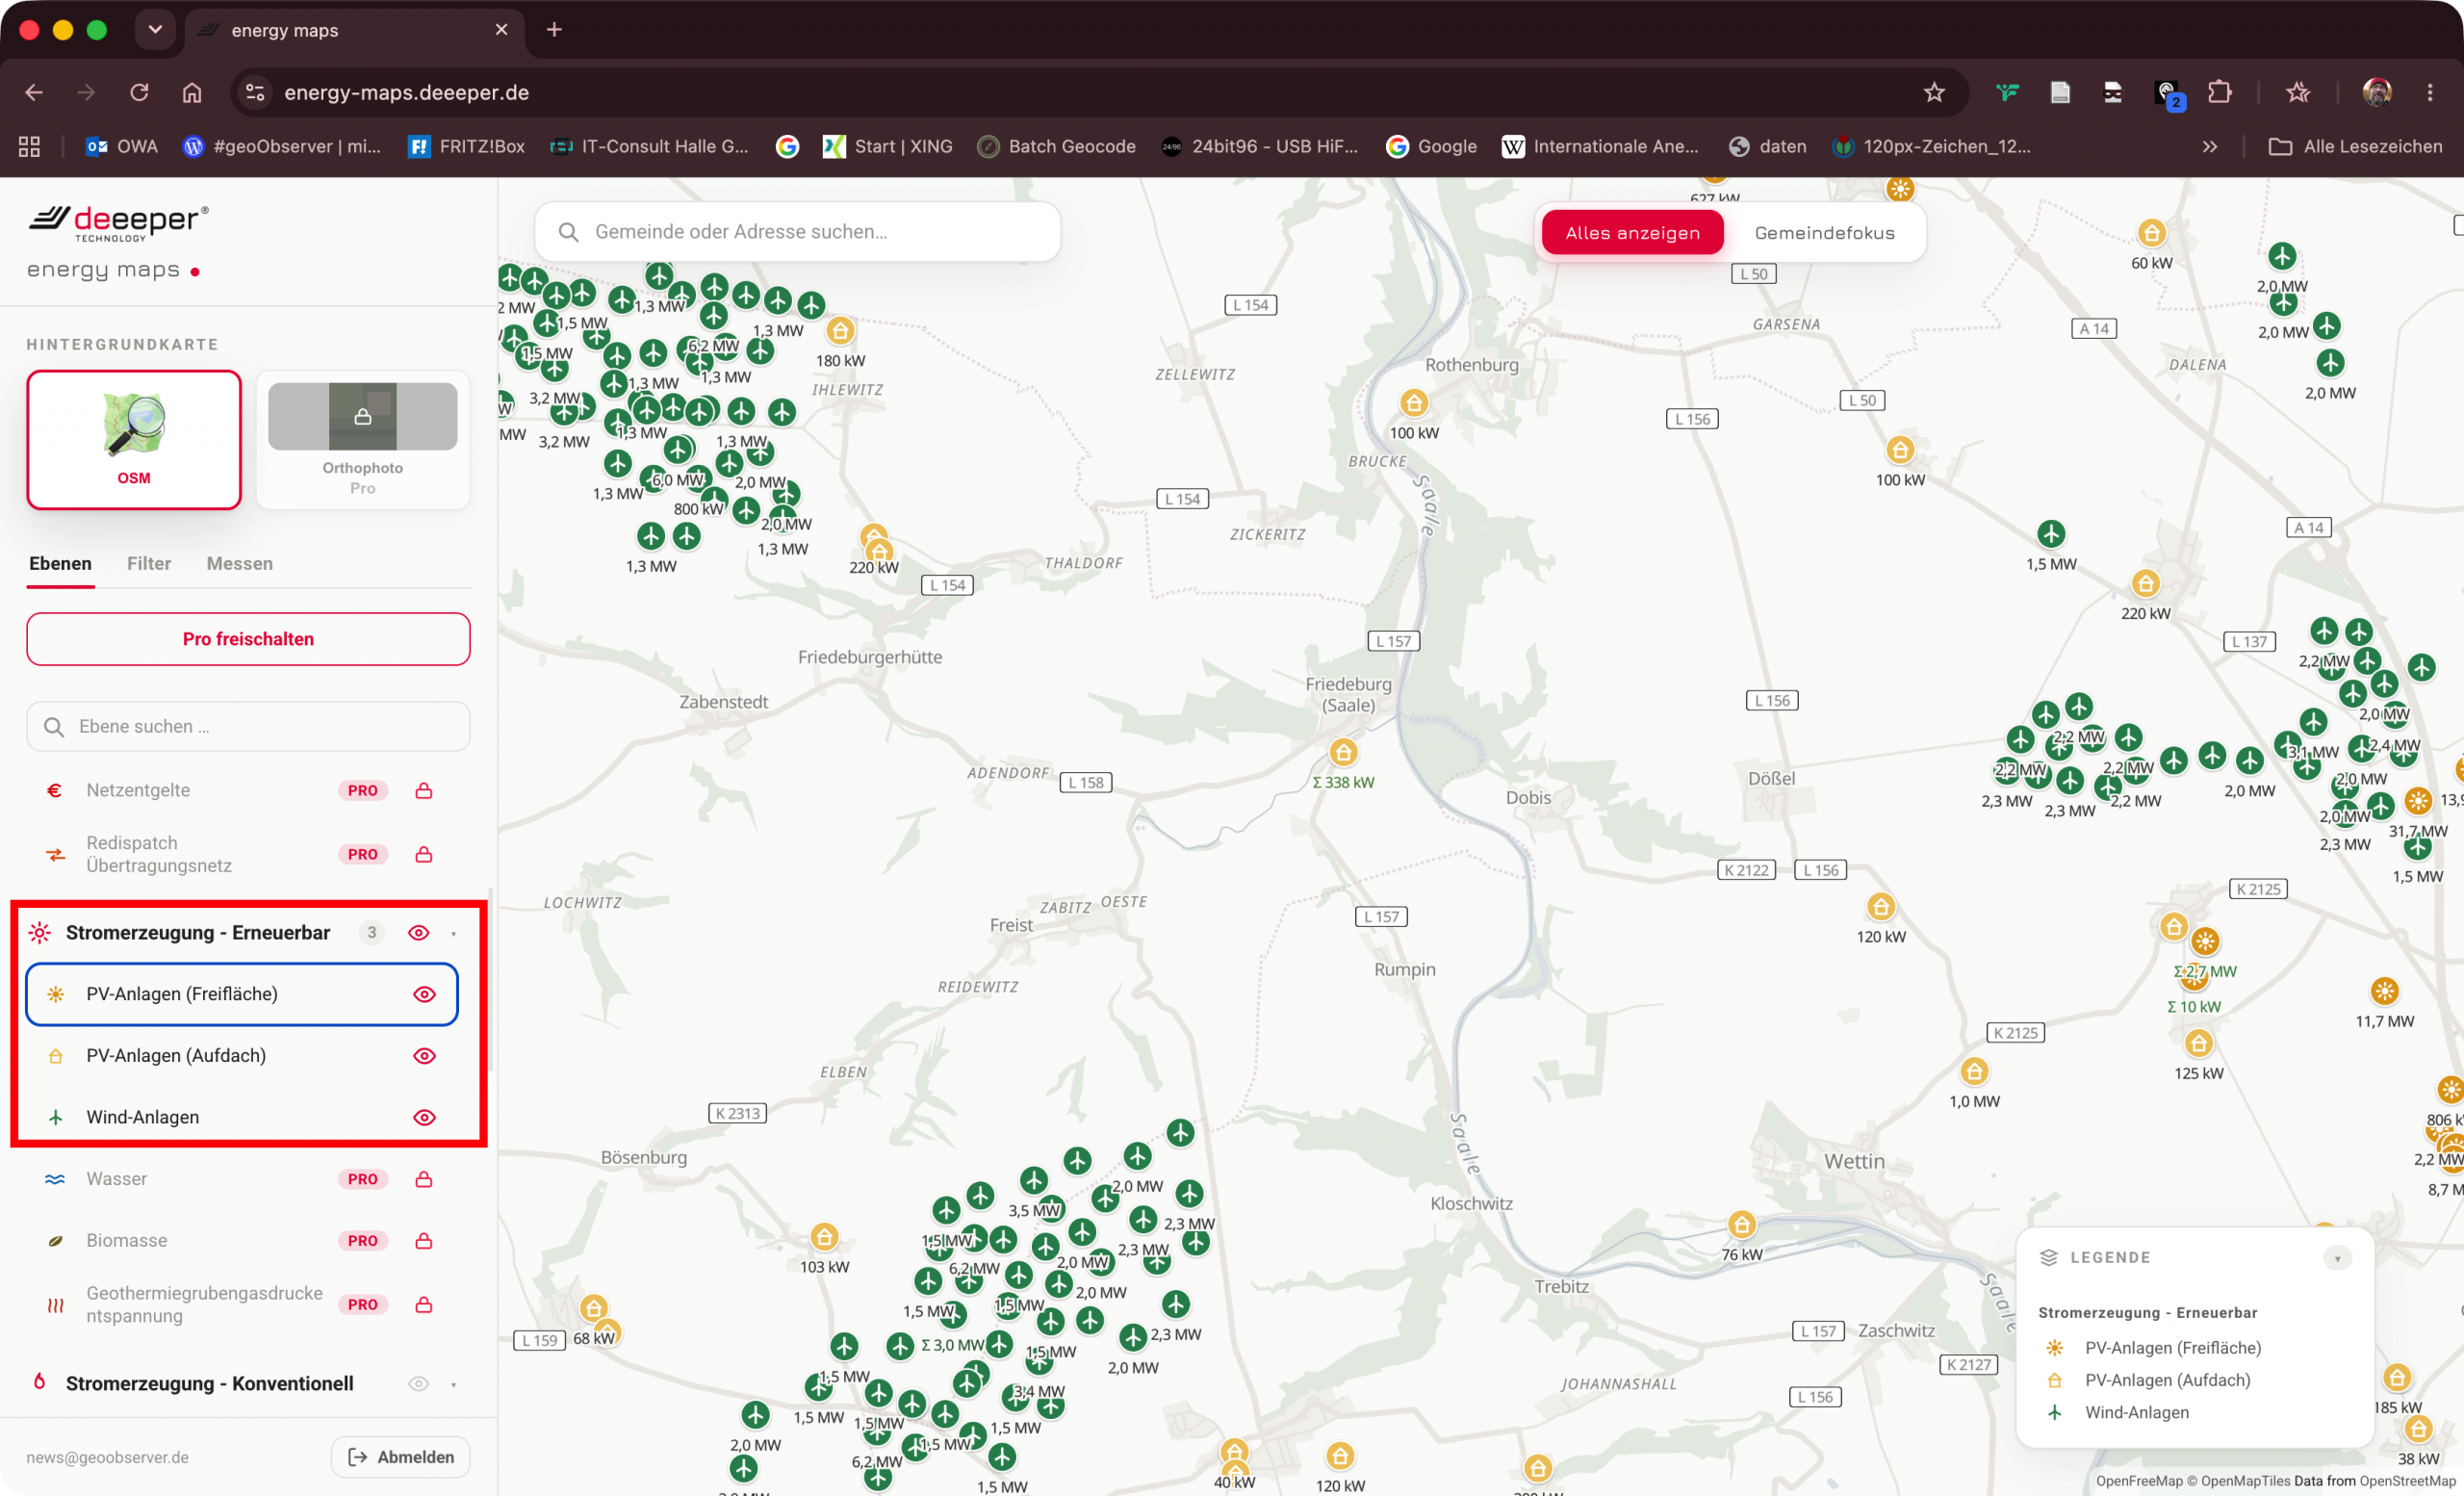Switch to Gemeindefokus mode
The height and width of the screenshot is (1496, 2464).
[1824, 233]
